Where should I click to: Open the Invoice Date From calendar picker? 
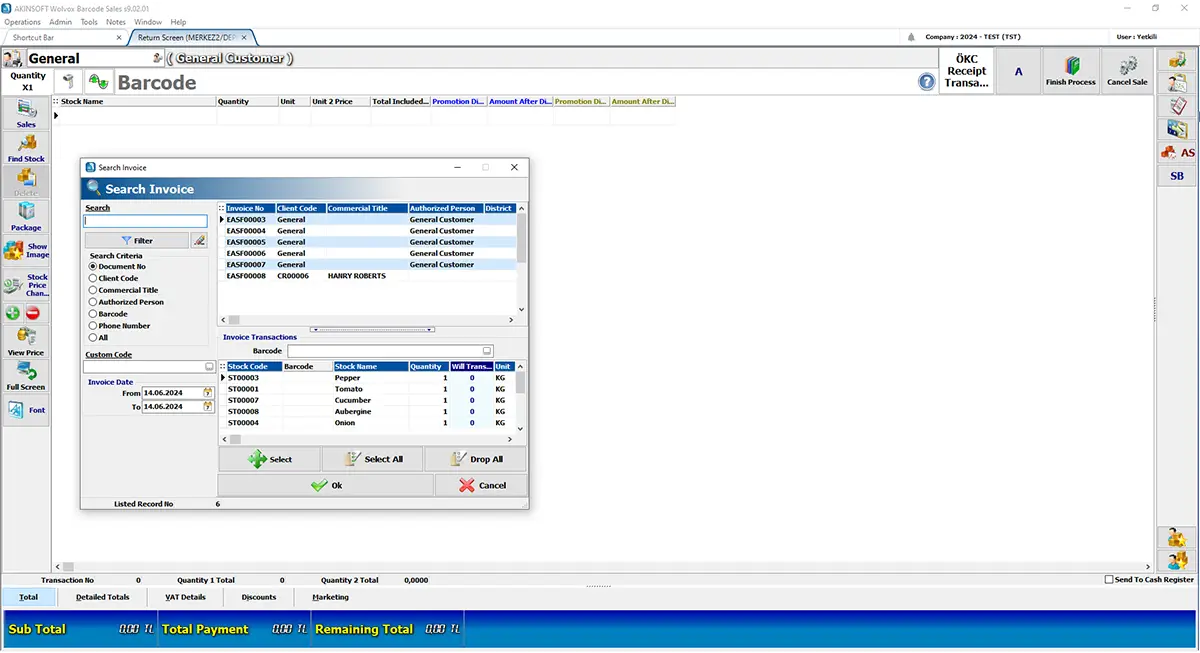pos(208,393)
